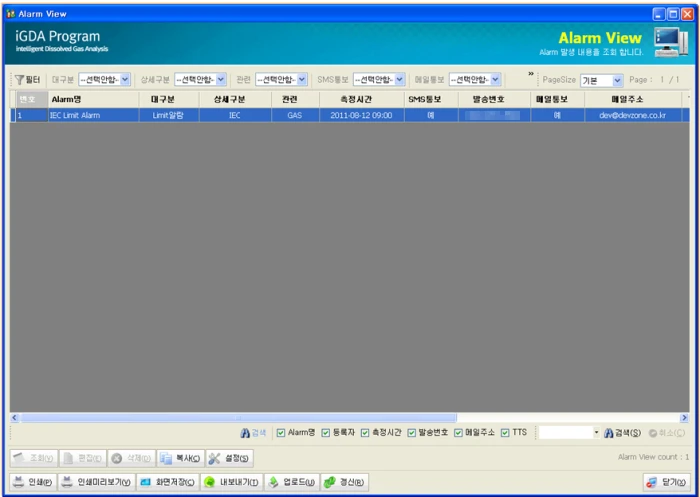The height and width of the screenshot is (497, 700).
Task: Select the IEC Limit Alarm cell
Action: [x=93, y=115]
